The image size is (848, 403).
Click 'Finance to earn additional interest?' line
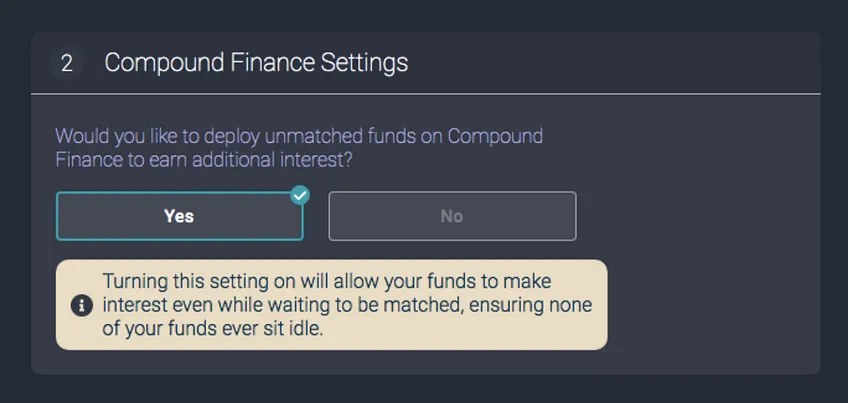[204, 160]
